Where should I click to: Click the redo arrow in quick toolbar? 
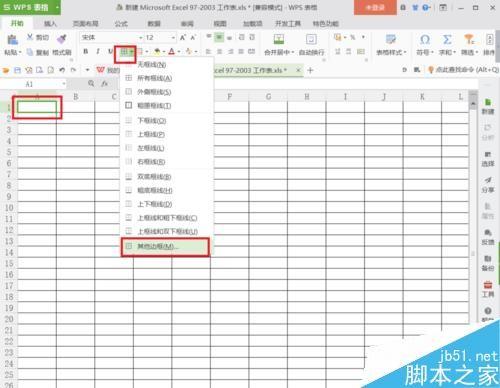[x=74, y=70]
